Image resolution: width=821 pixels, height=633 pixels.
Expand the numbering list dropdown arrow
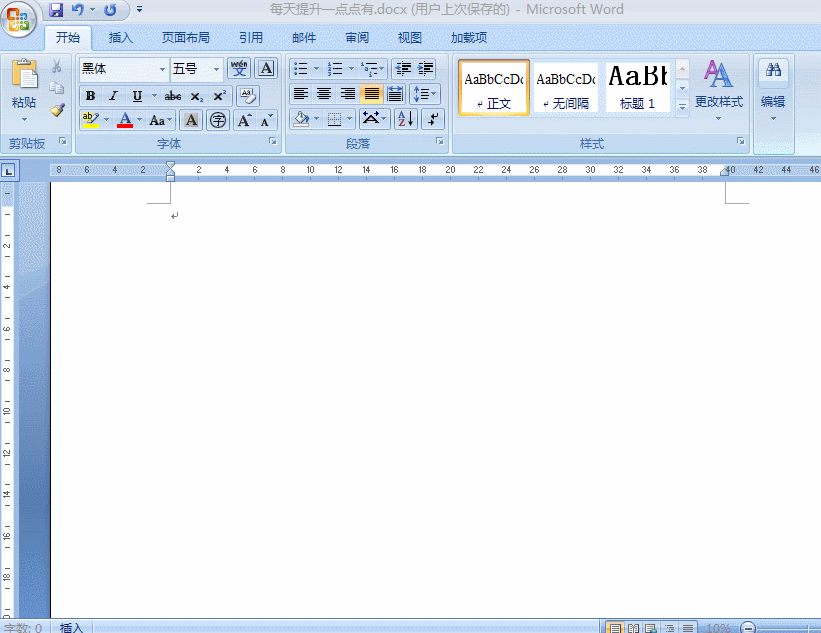(x=351, y=69)
